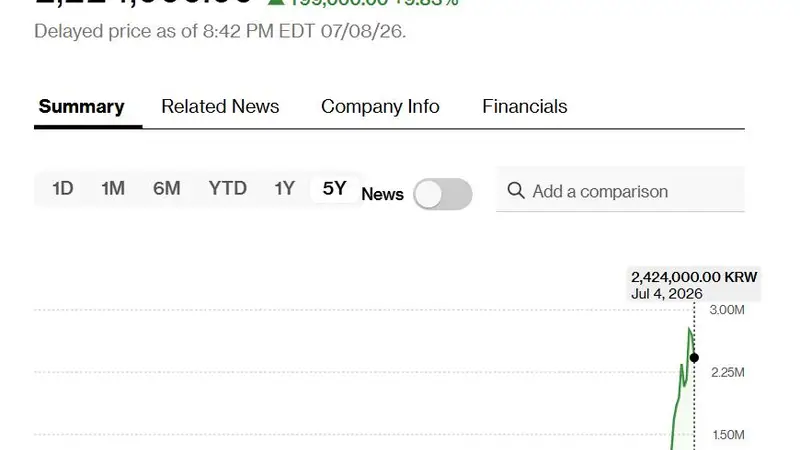Image resolution: width=800 pixels, height=450 pixels.
Task: Click the black data point on chart
Action: [x=694, y=358]
